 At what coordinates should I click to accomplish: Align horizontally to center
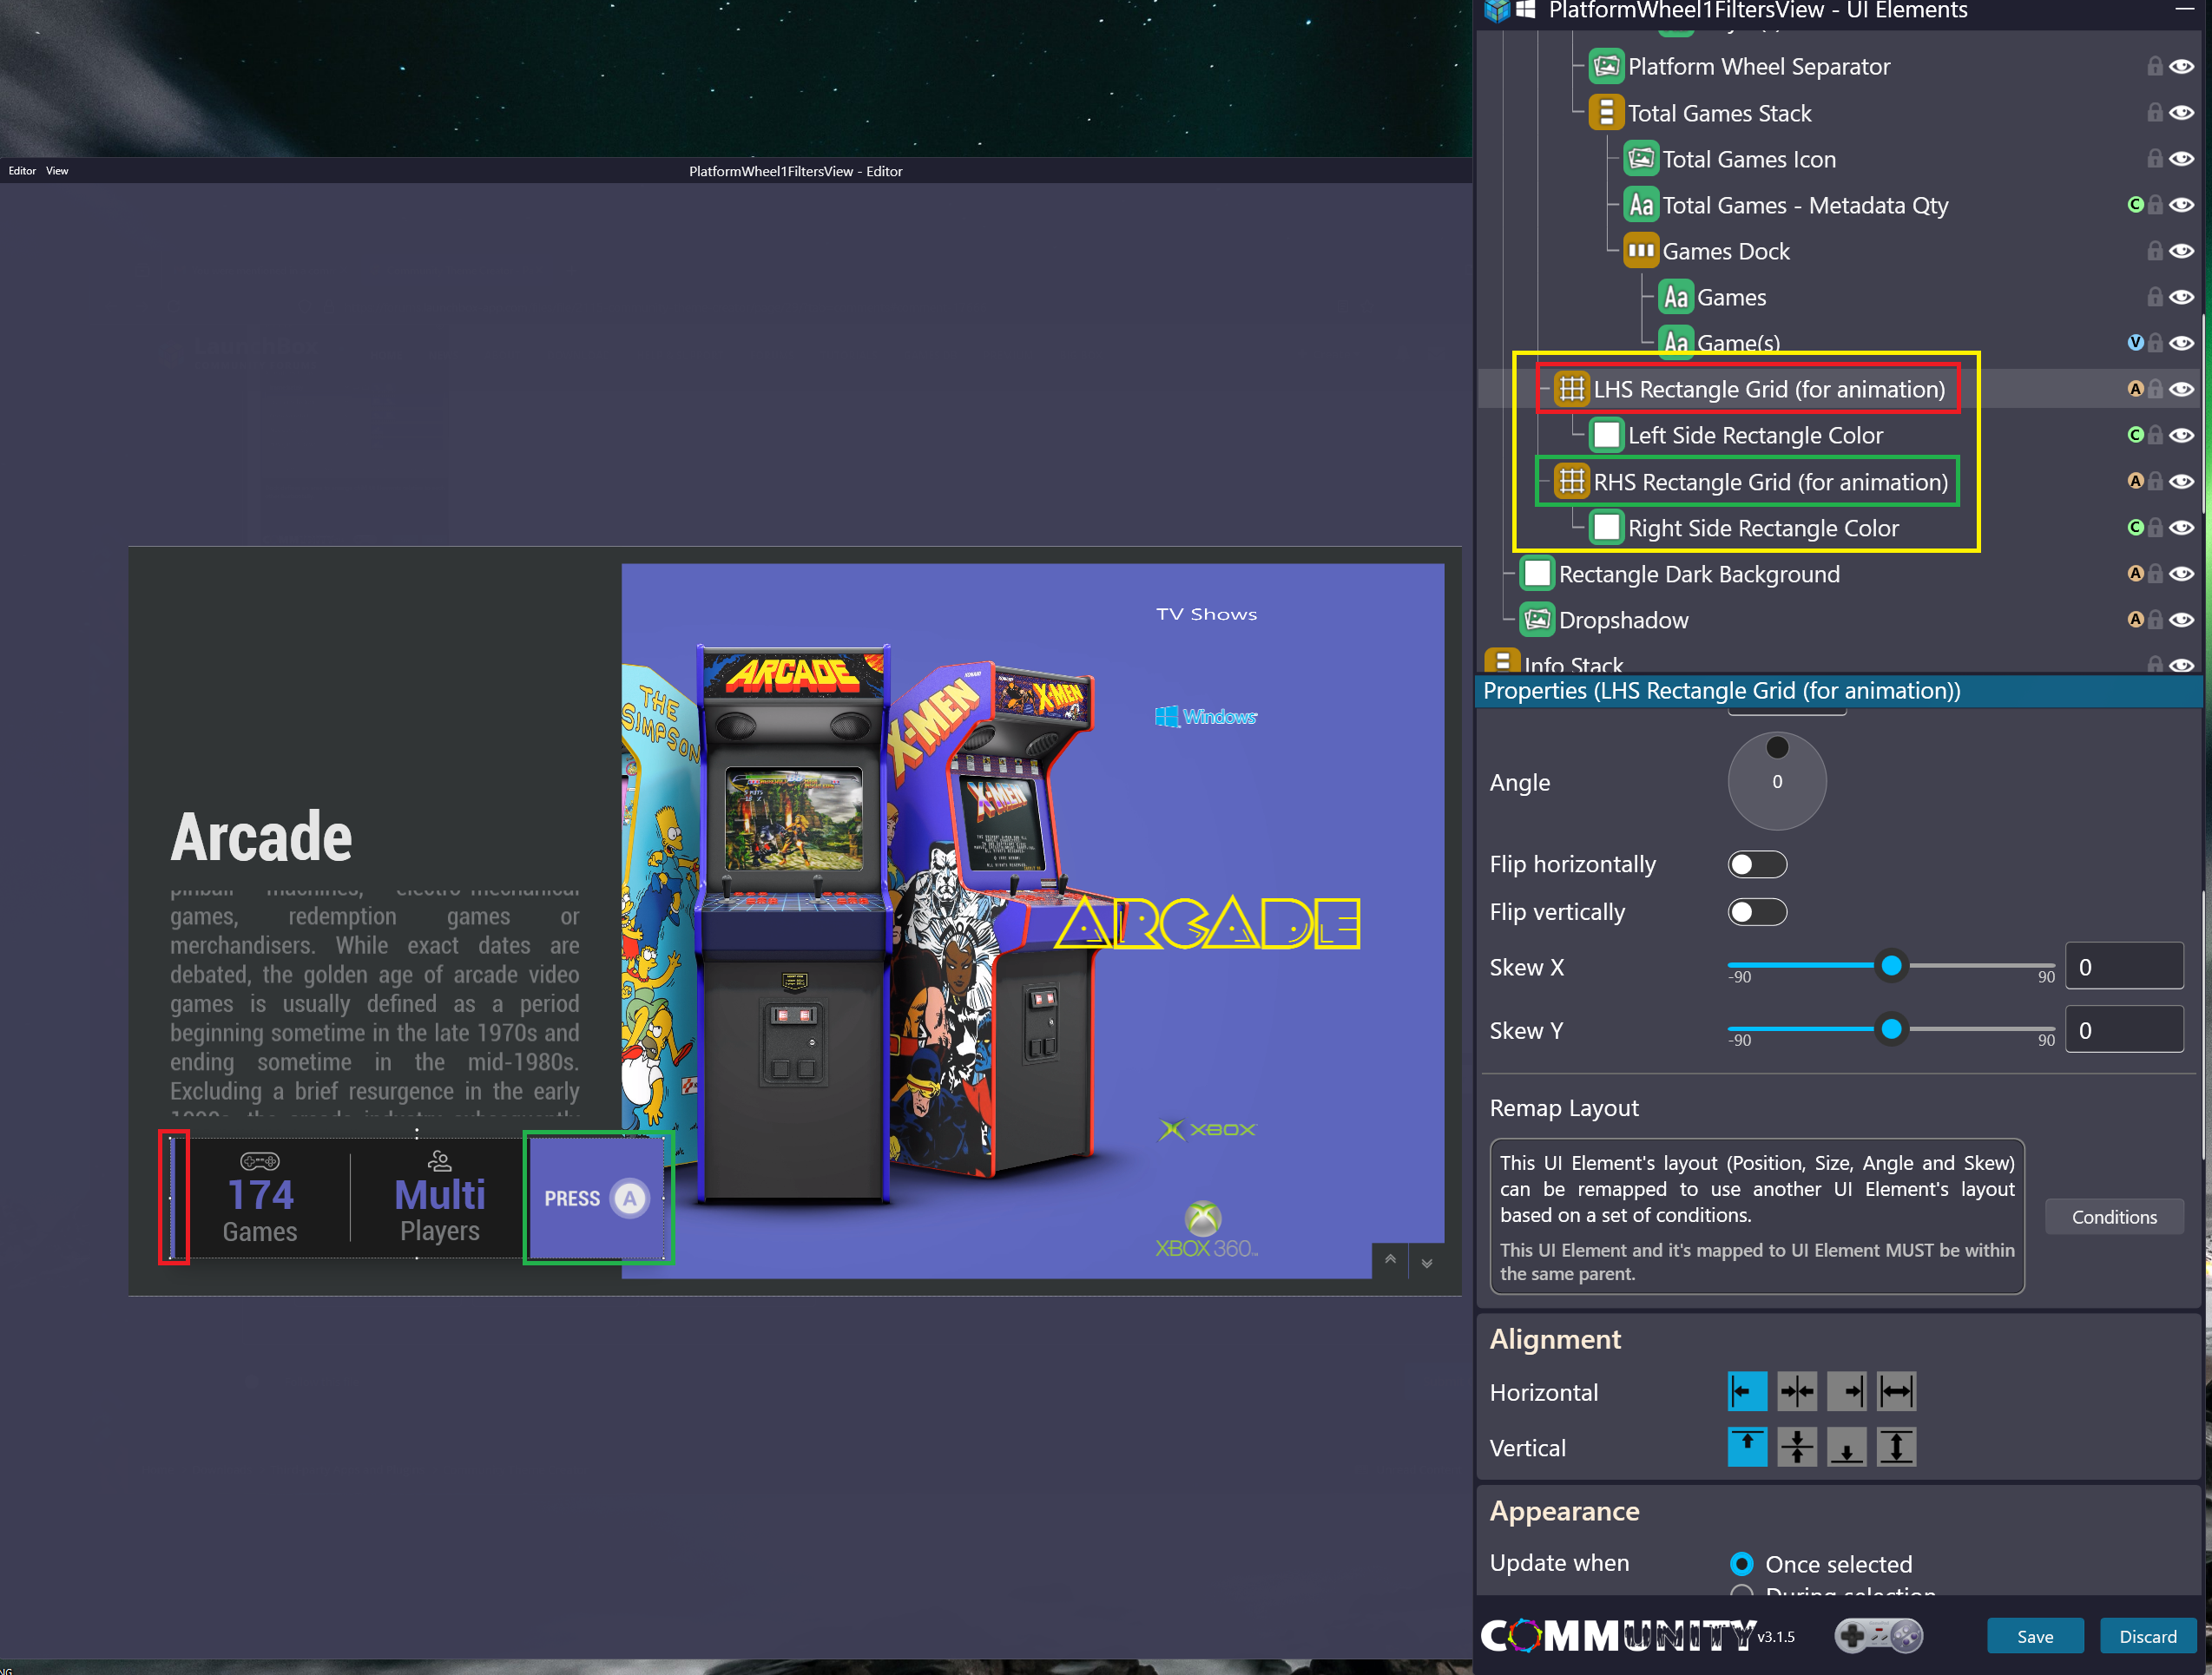pyautogui.click(x=1797, y=1391)
